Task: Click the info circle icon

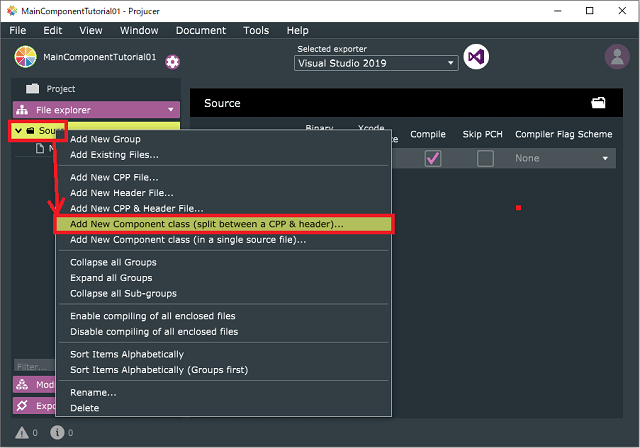Action: pyautogui.click(x=57, y=432)
